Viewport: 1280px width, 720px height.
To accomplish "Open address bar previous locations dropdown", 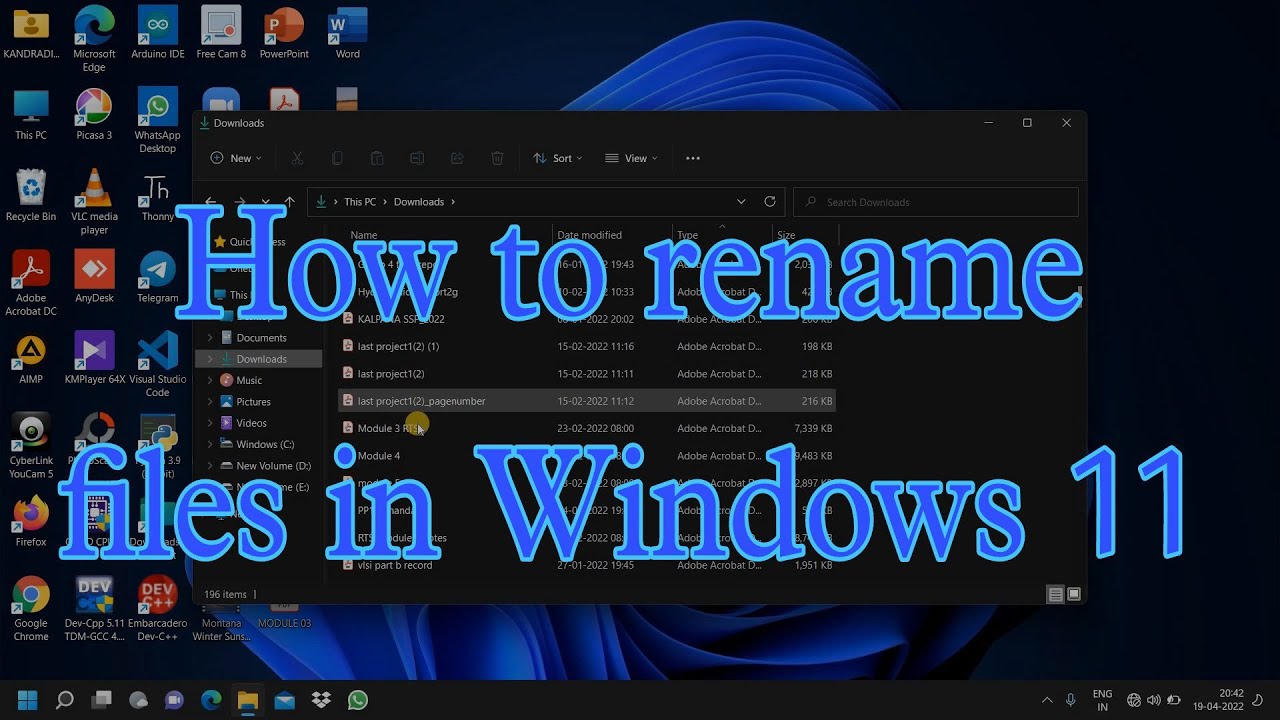I will click(x=741, y=201).
